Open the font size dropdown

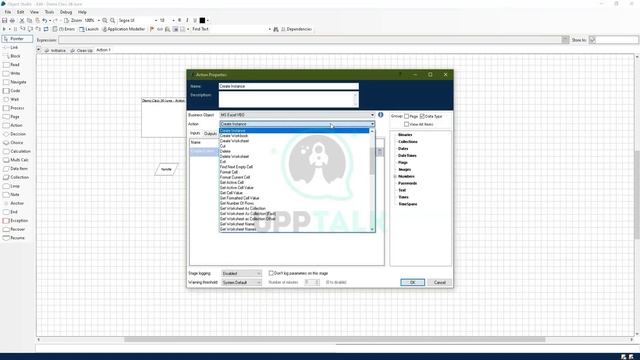tap(173, 20)
